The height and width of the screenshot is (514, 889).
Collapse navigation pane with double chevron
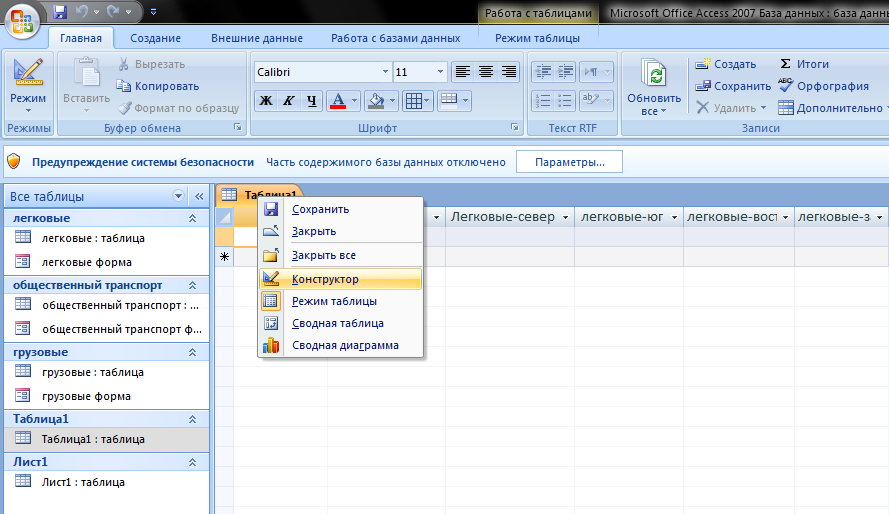[199, 197]
